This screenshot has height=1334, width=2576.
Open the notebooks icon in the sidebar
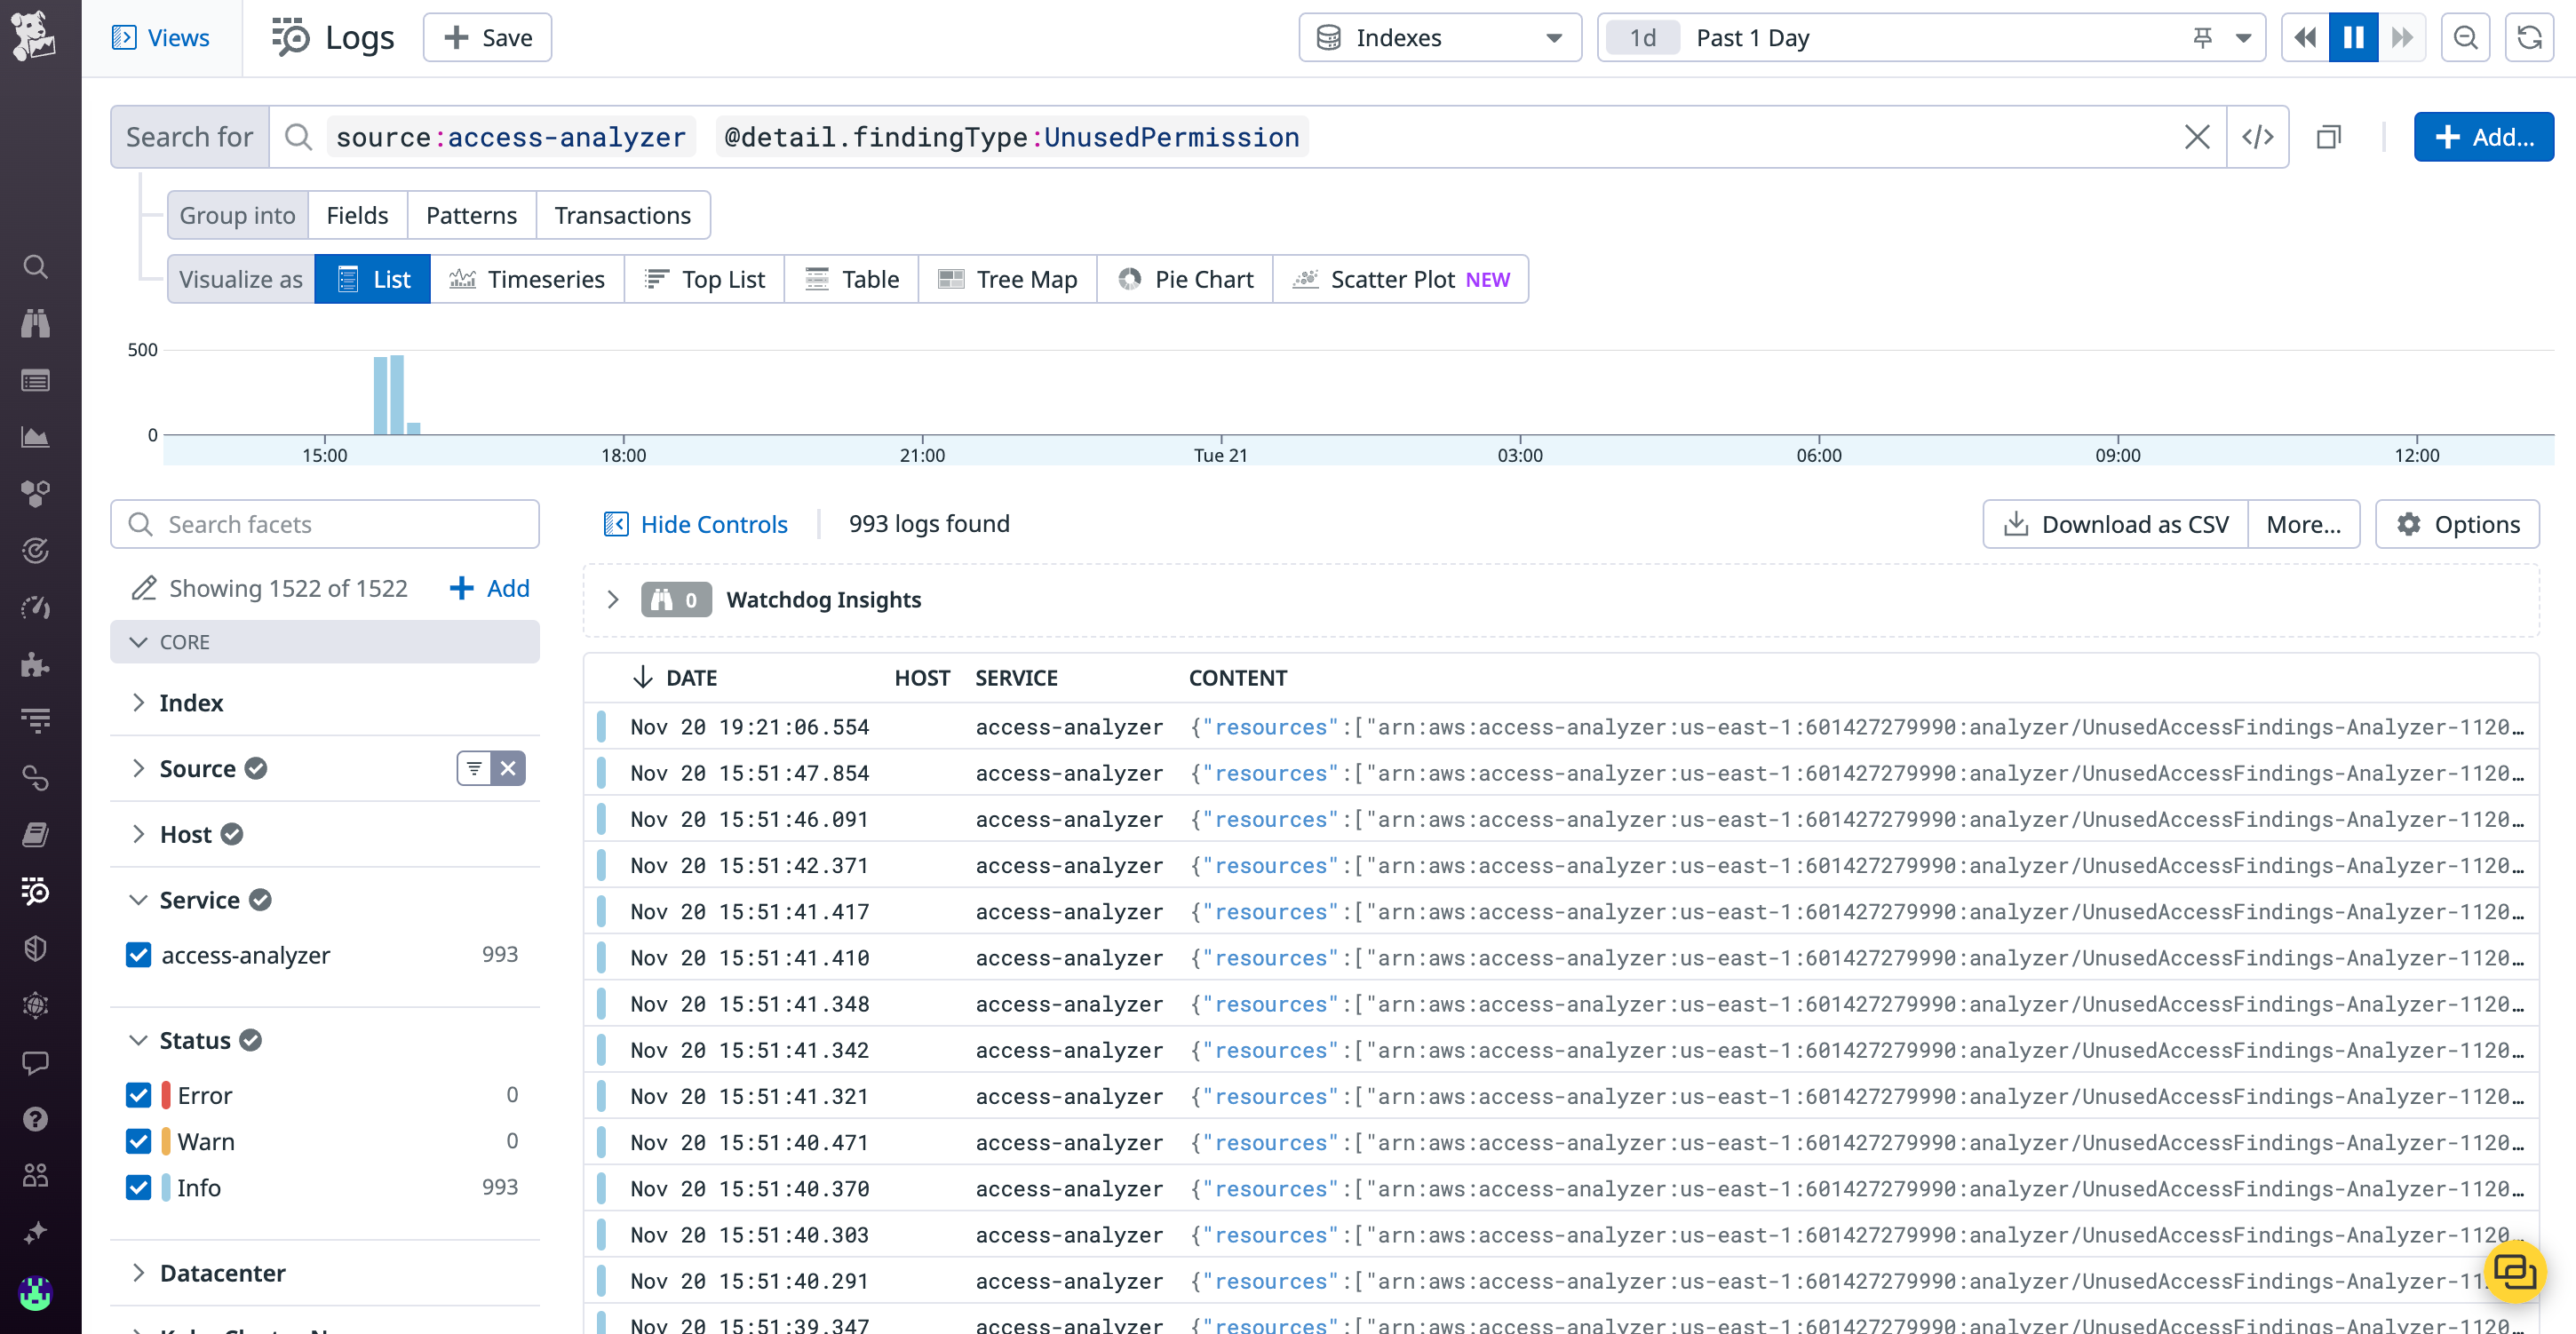[36, 835]
